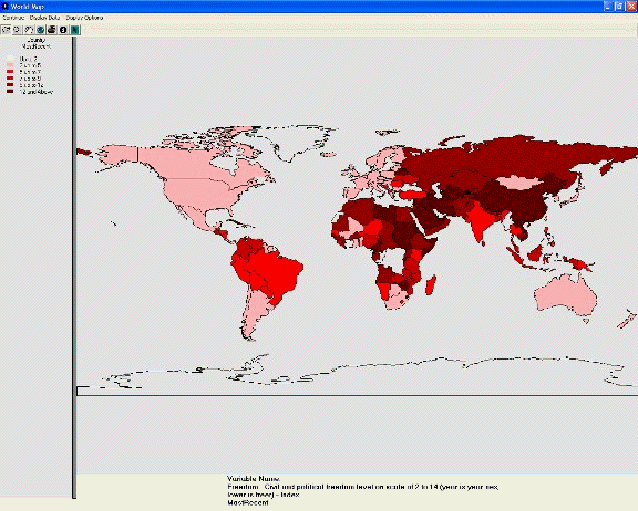Click the second toolbar icon from left

pyautogui.click(x=17, y=30)
